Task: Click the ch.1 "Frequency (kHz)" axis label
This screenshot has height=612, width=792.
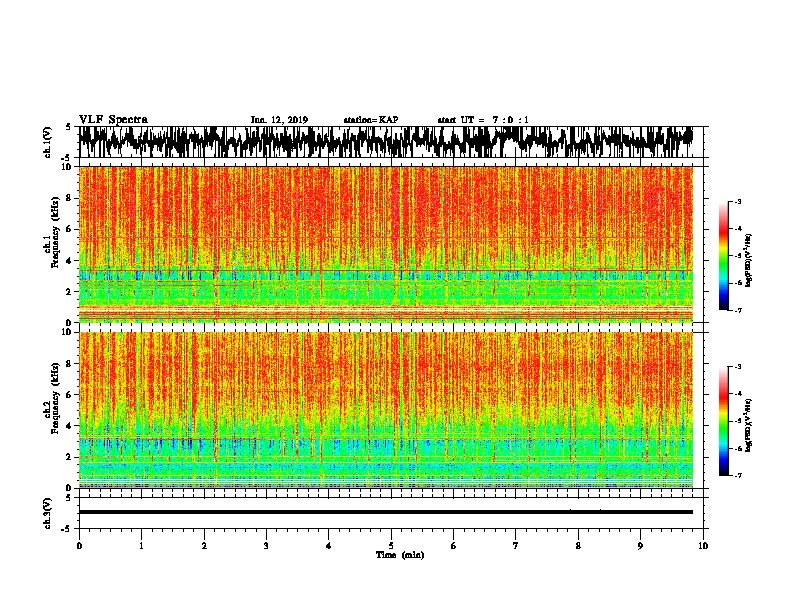Action: coord(55,232)
